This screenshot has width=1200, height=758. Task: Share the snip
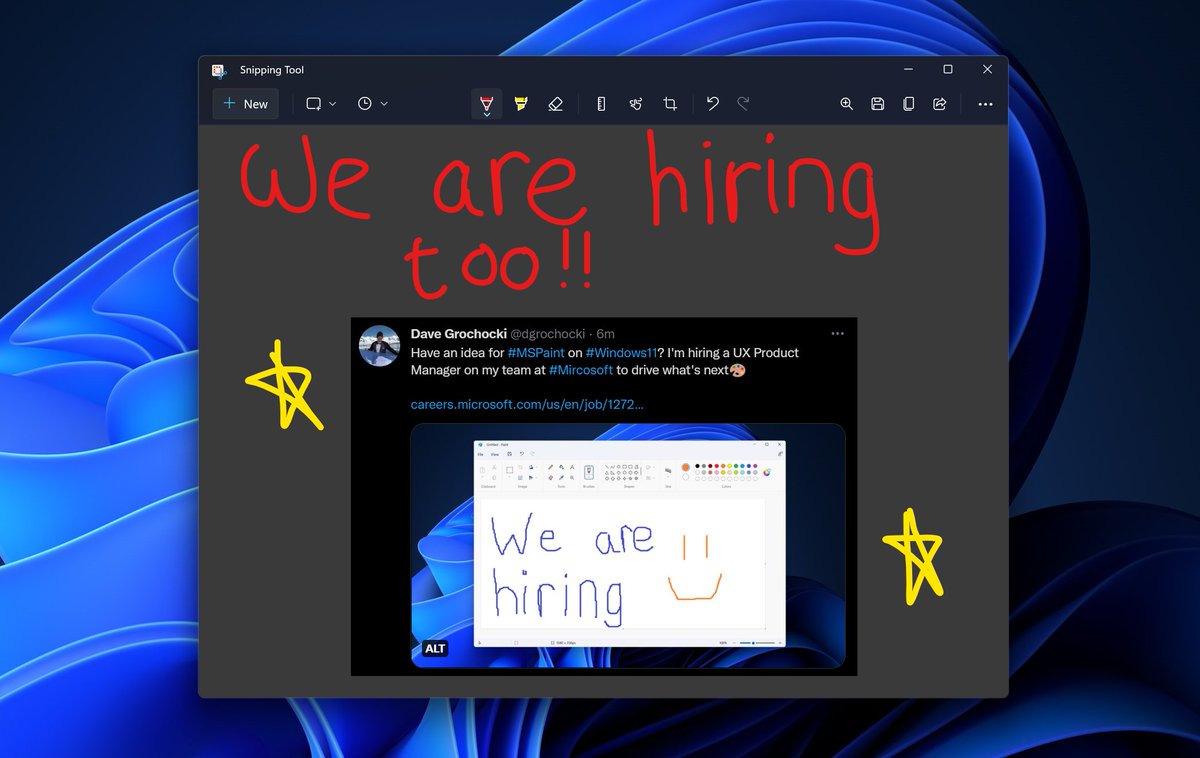939,104
